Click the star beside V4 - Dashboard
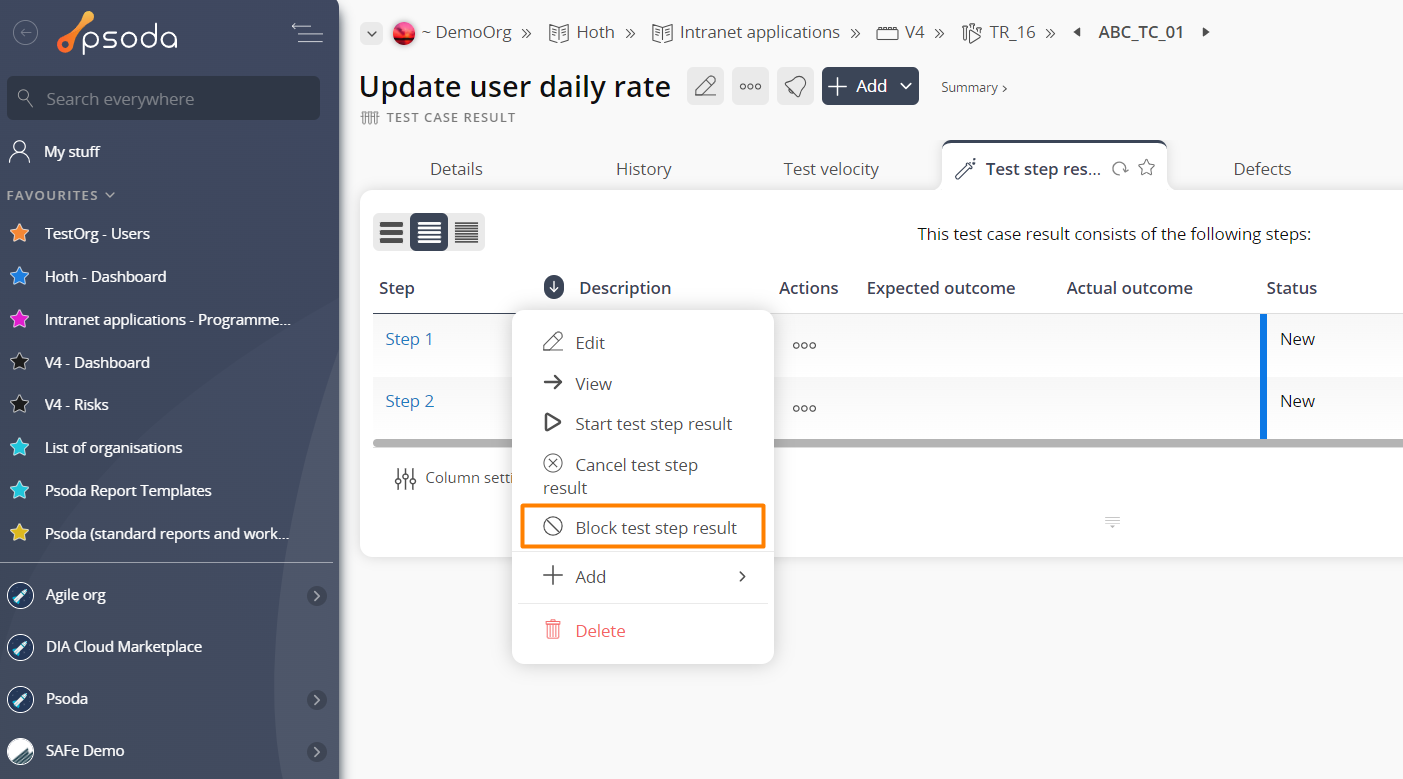This screenshot has height=779, width=1403. click(19, 362)
